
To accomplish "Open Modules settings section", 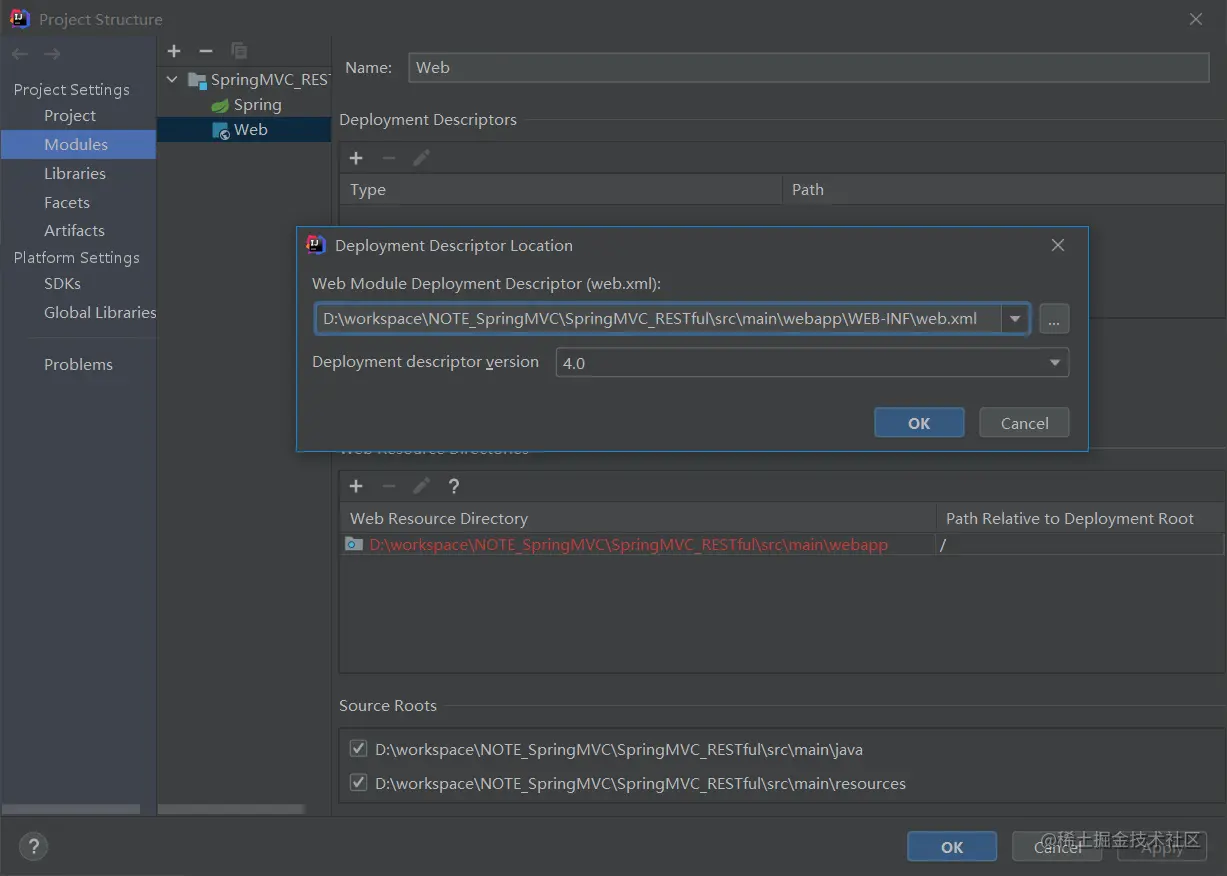I will (x=76, y=145).
